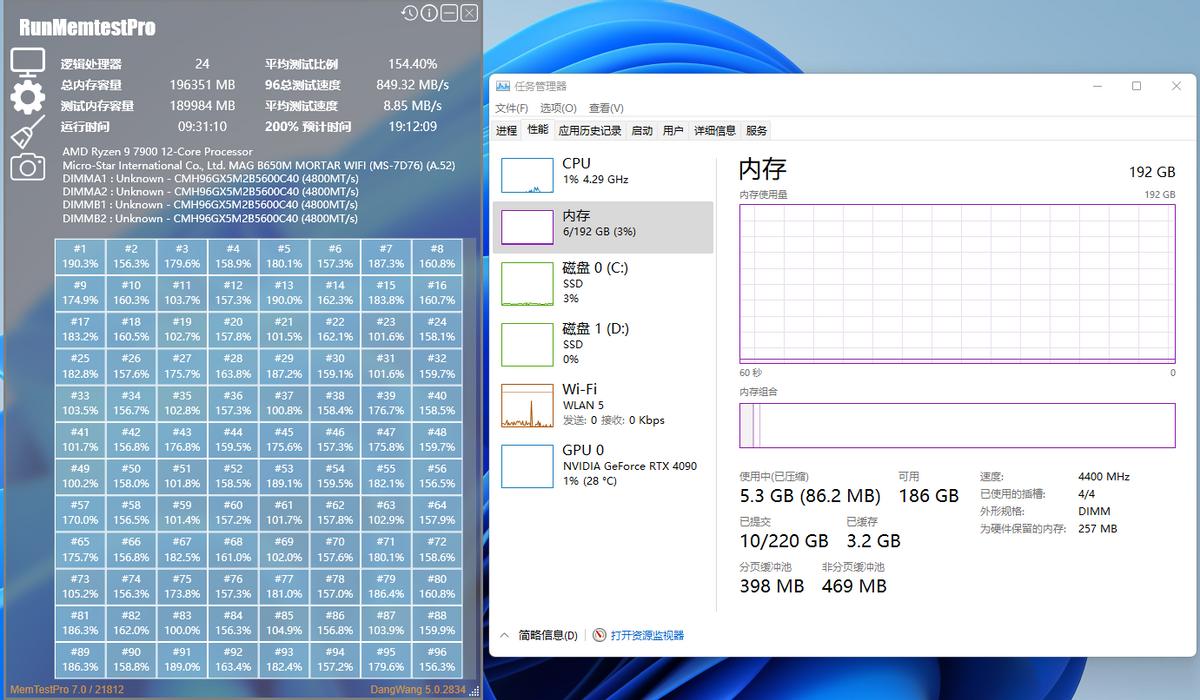Switch to the 服务 tab
The width and height of the screenshot is (1200, 700).
click(x=755, y=129)
